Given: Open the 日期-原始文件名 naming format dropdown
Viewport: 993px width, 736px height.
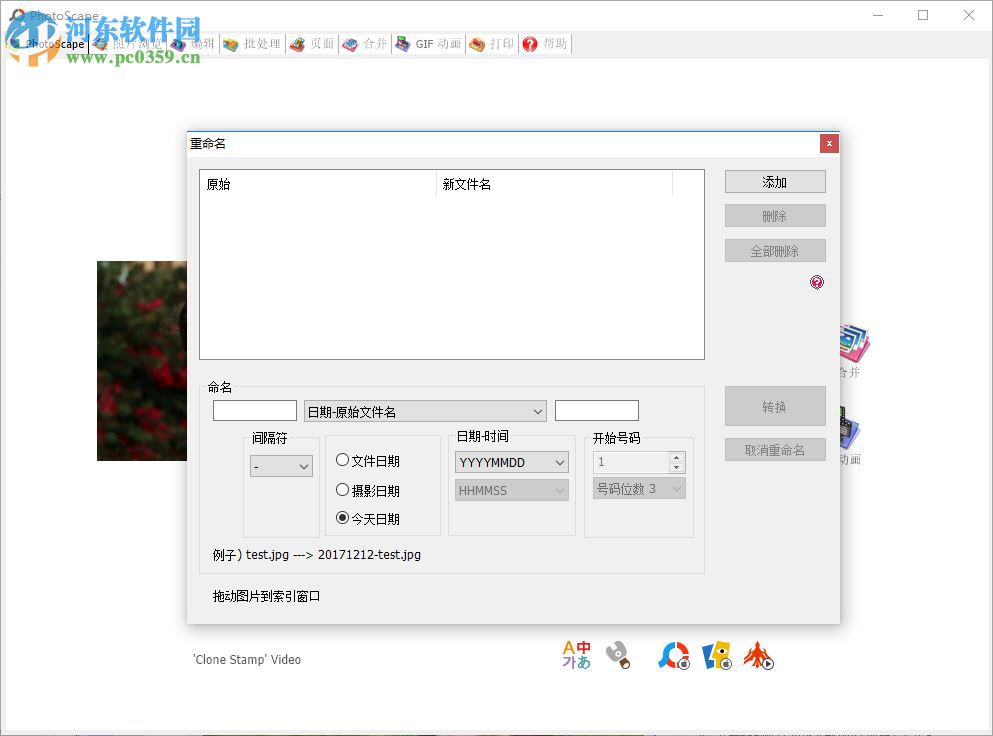Looking at the screenshot, I should click(425, 410).
